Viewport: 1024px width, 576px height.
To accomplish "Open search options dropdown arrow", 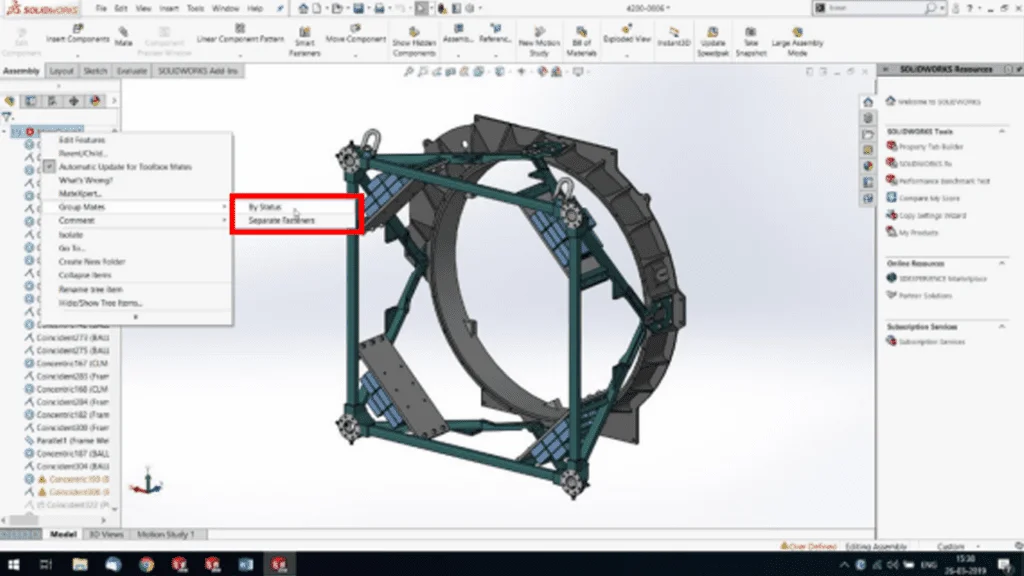I will (942, 8).
